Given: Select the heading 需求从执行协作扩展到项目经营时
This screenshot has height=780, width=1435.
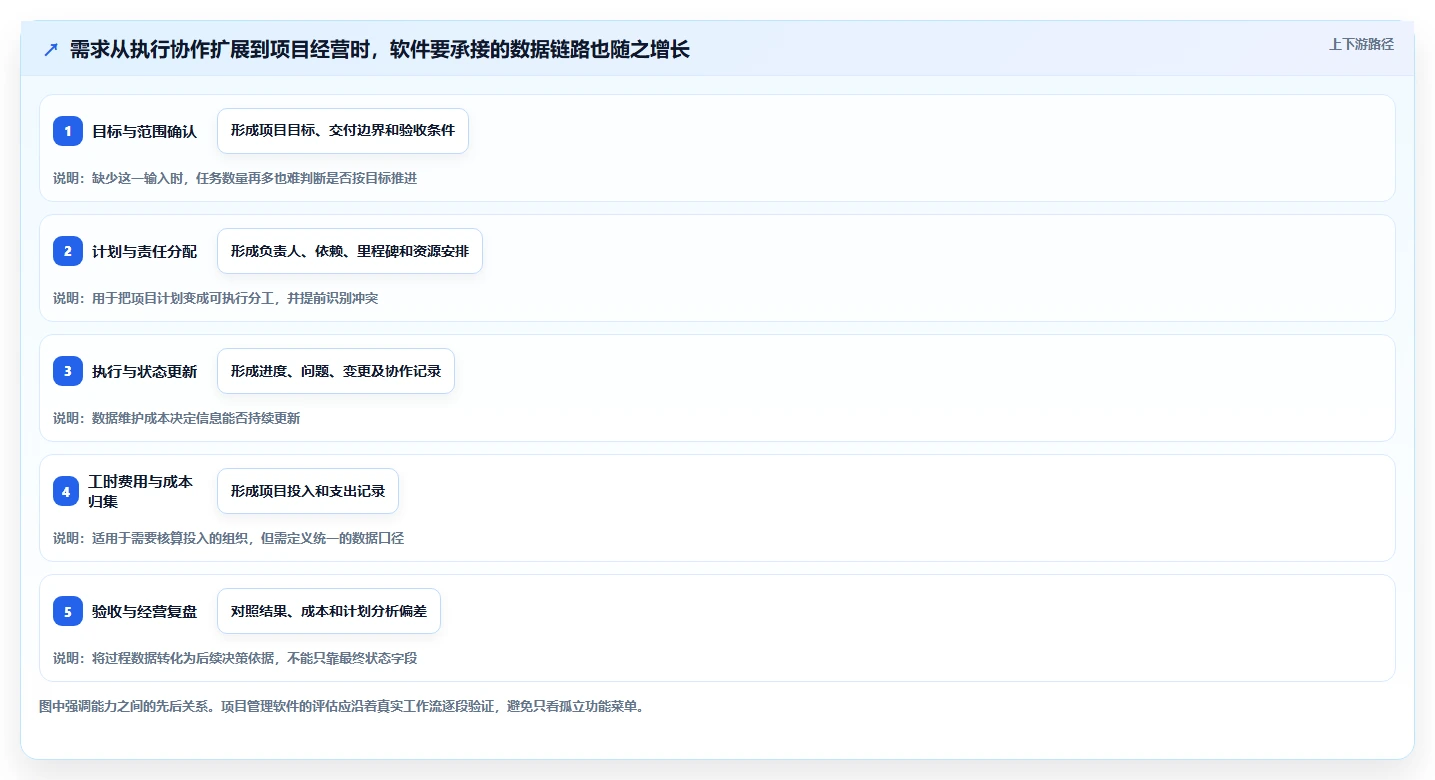Looking at the screenshot, I should click(380, 49).
